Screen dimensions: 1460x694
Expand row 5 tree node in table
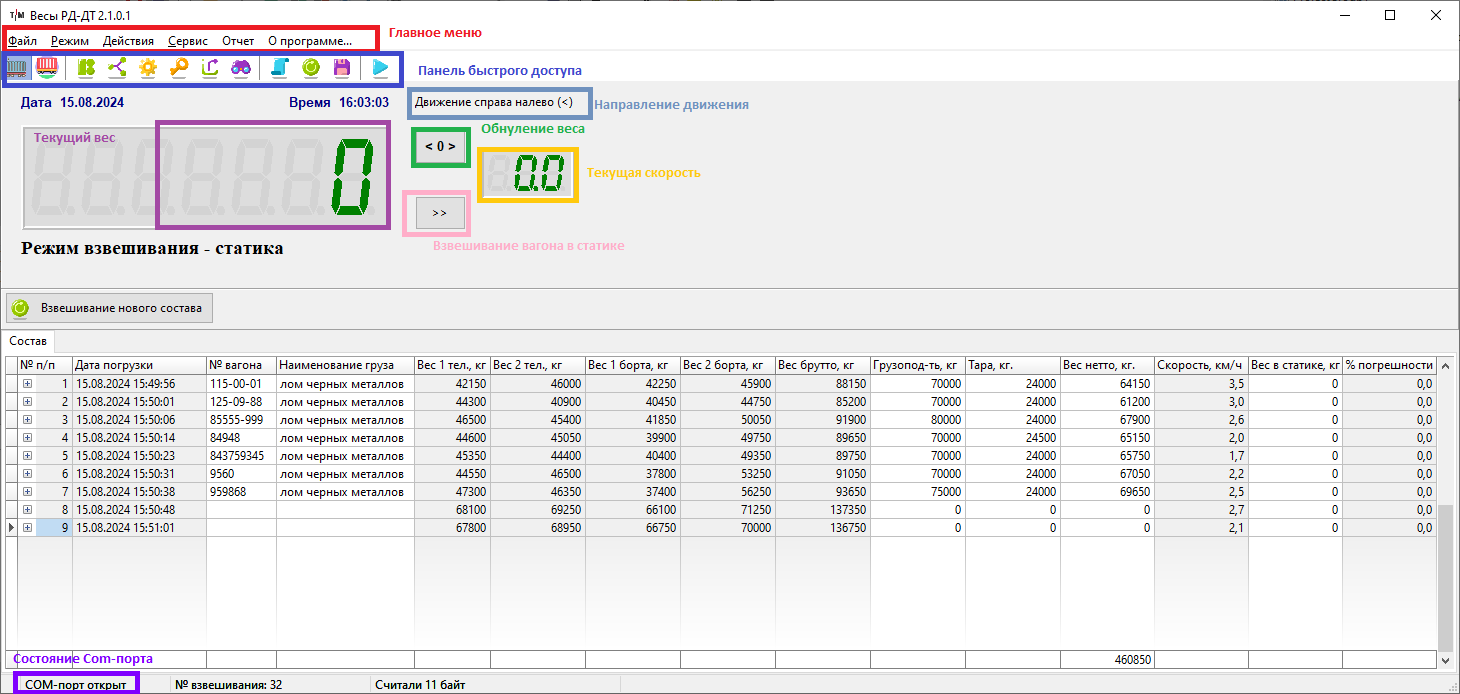tap(27, 456)
